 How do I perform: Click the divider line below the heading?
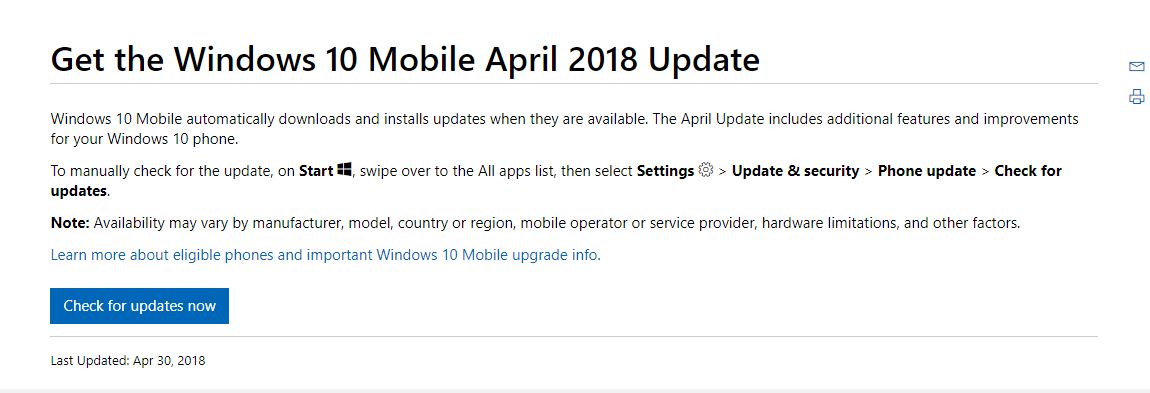574,84
